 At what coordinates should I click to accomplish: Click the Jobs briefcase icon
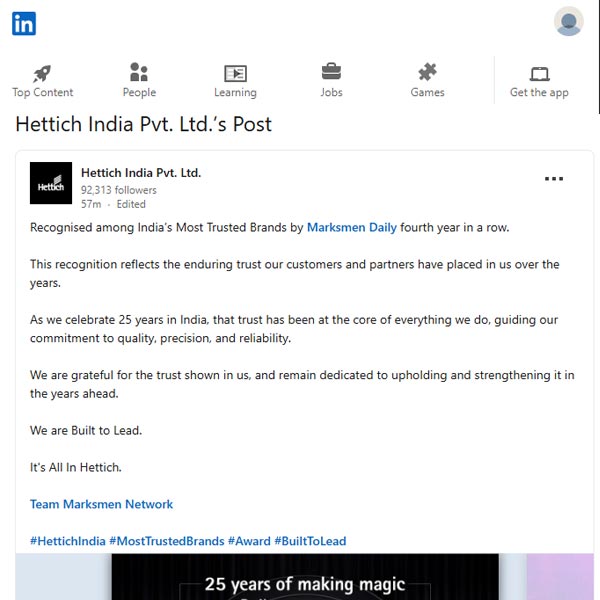(x=331, y=72)
